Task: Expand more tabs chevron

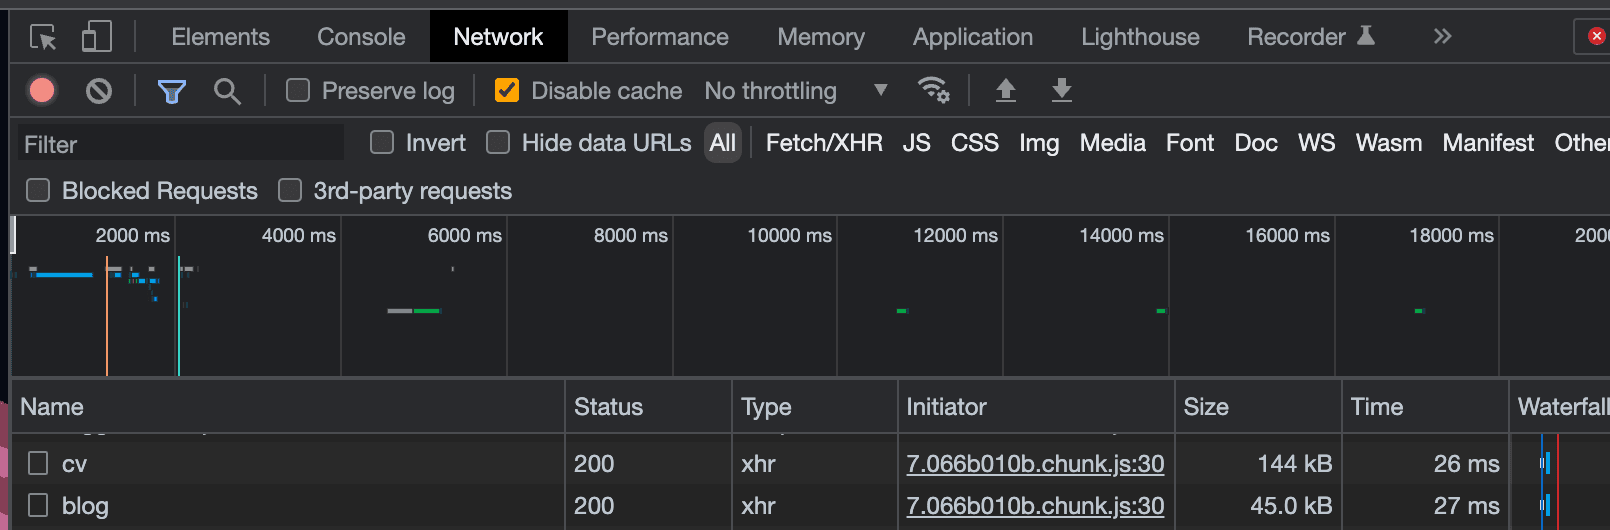Action: [x=1441, y=37]
